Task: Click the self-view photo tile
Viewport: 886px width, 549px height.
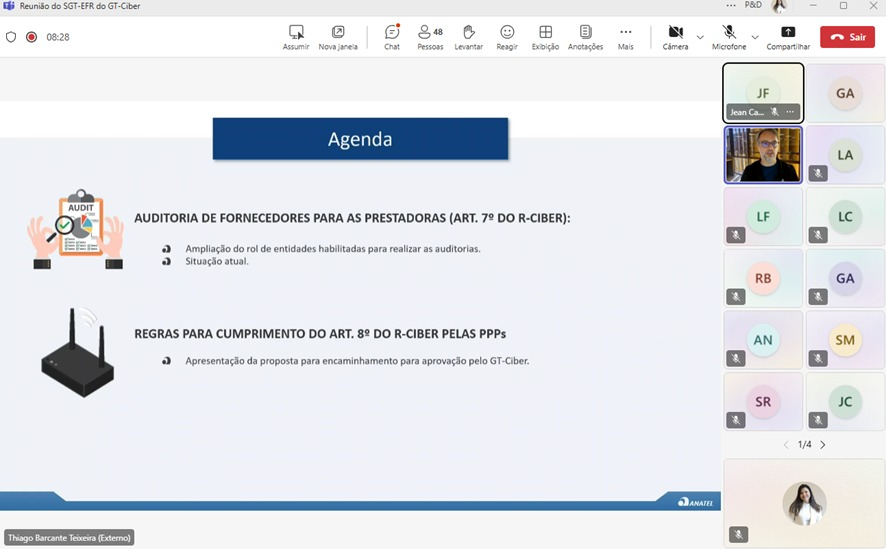Action: coord(804,503)
